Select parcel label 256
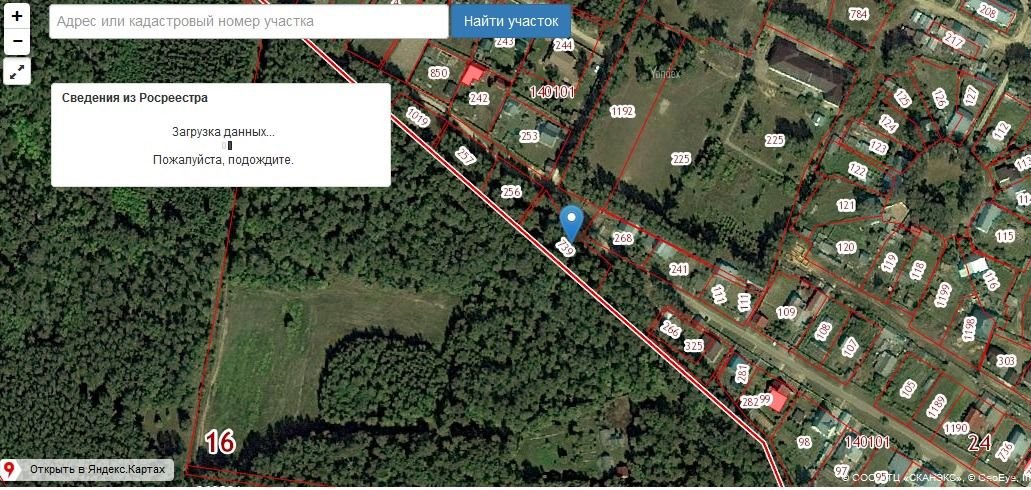Screen dimensions: 1031x490 [x=511, y=191]
